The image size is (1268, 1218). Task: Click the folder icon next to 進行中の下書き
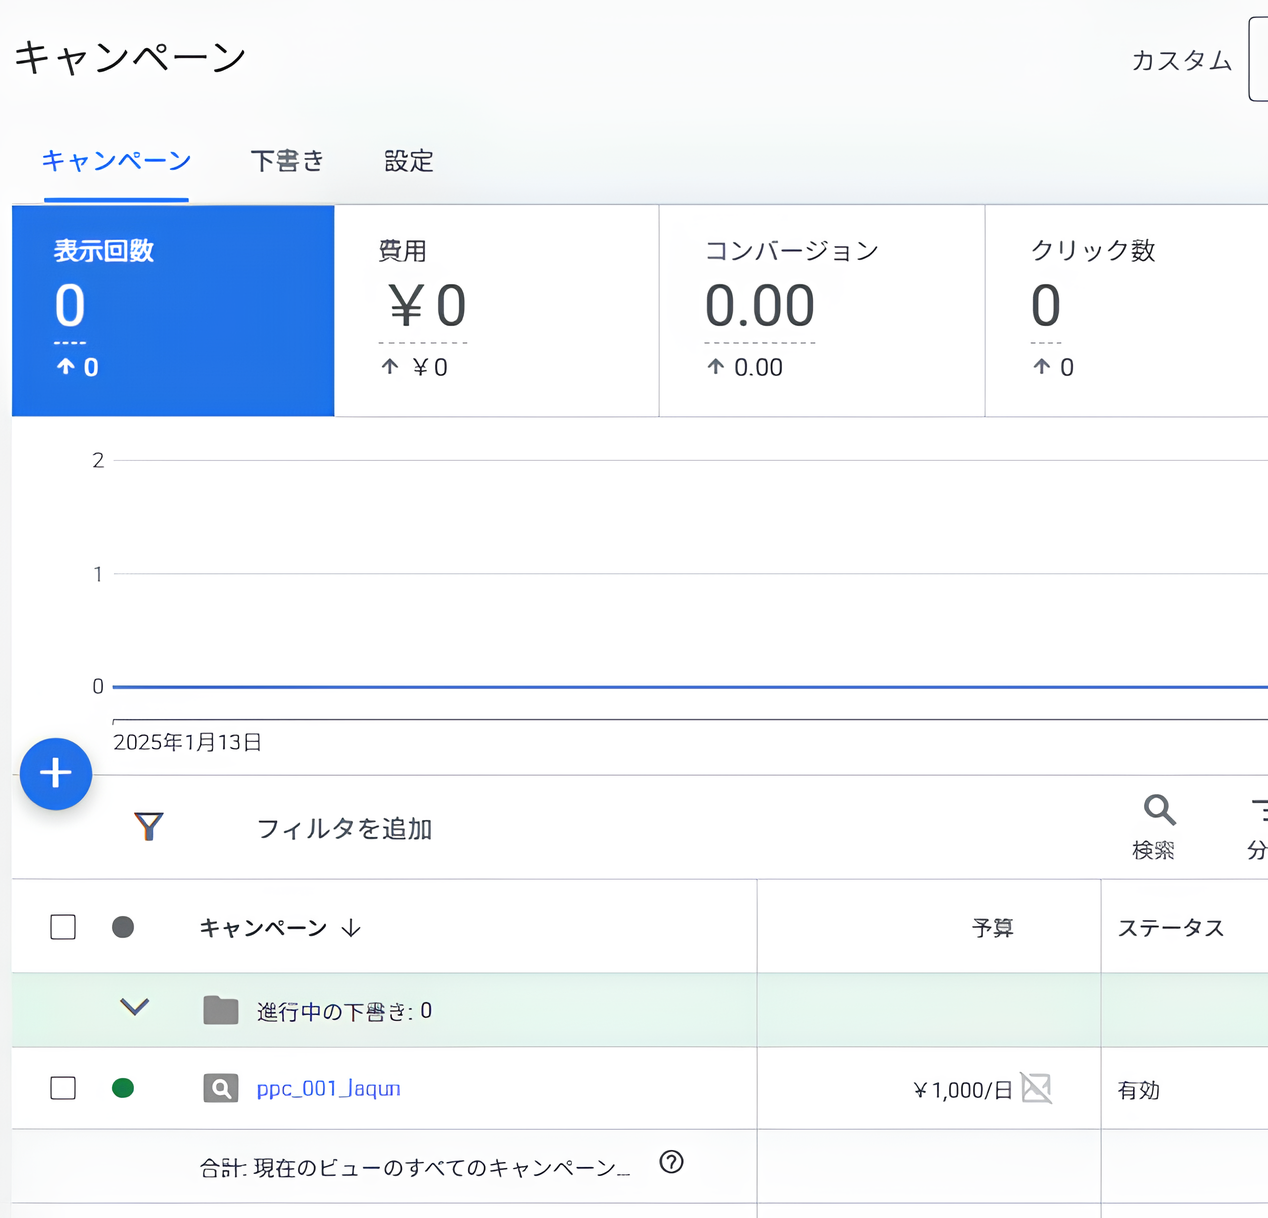[221, 1010]
